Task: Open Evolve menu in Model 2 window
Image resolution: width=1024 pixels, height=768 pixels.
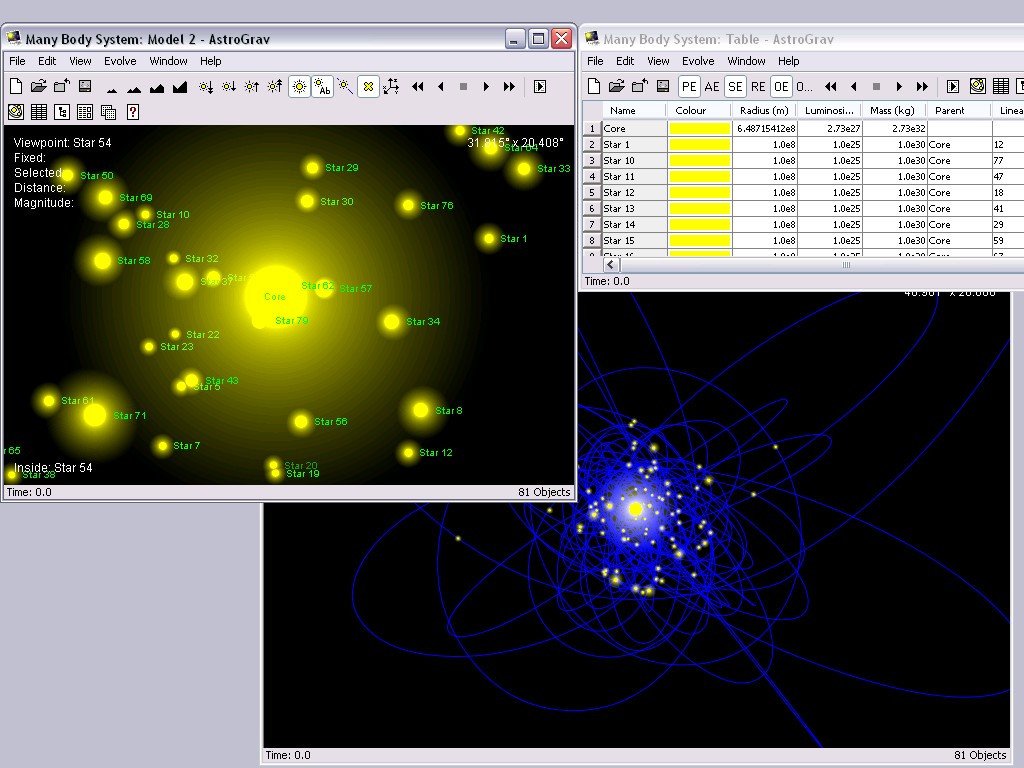Action: 120,61
